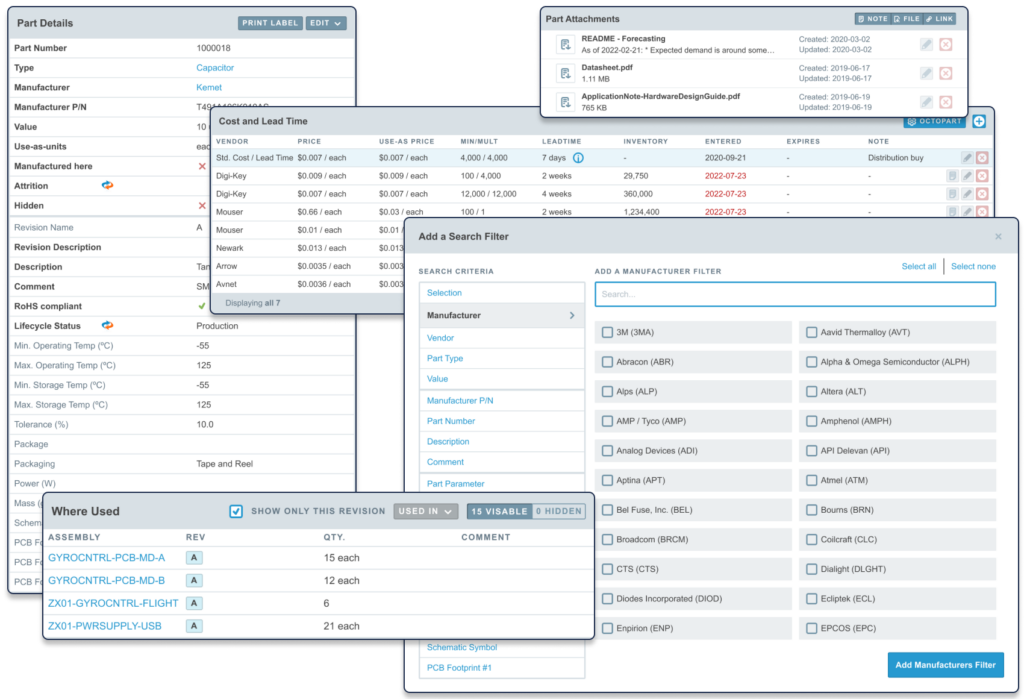
Task: Edit the README - Forecasting attachment via pencil icon
Action: point(926,44)
